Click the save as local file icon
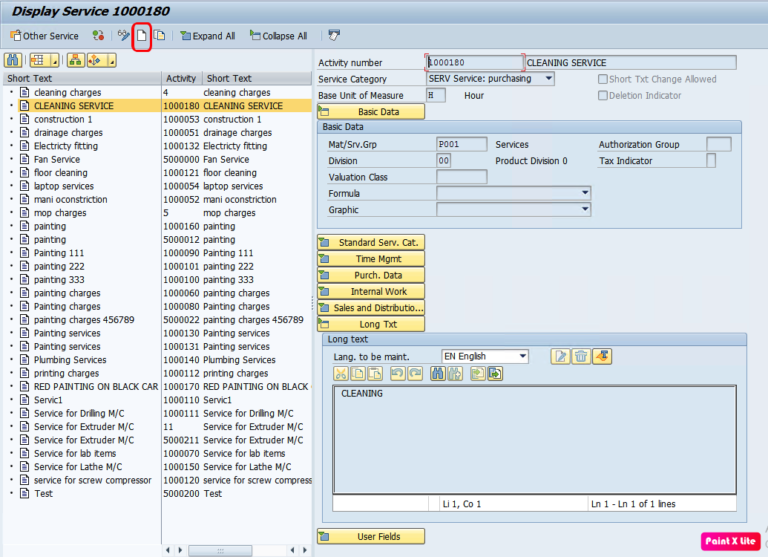 tap(495, 374)
